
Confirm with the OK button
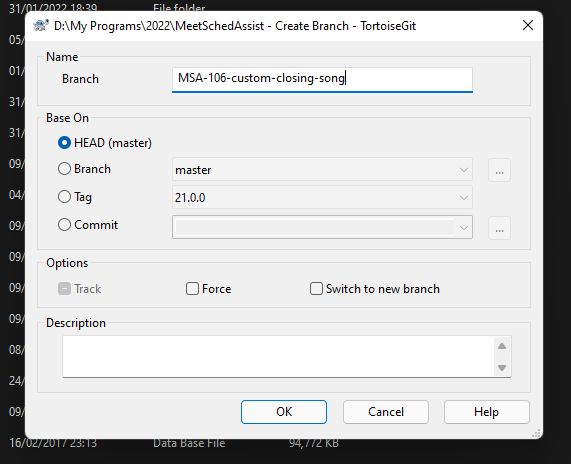pos(284,412)
